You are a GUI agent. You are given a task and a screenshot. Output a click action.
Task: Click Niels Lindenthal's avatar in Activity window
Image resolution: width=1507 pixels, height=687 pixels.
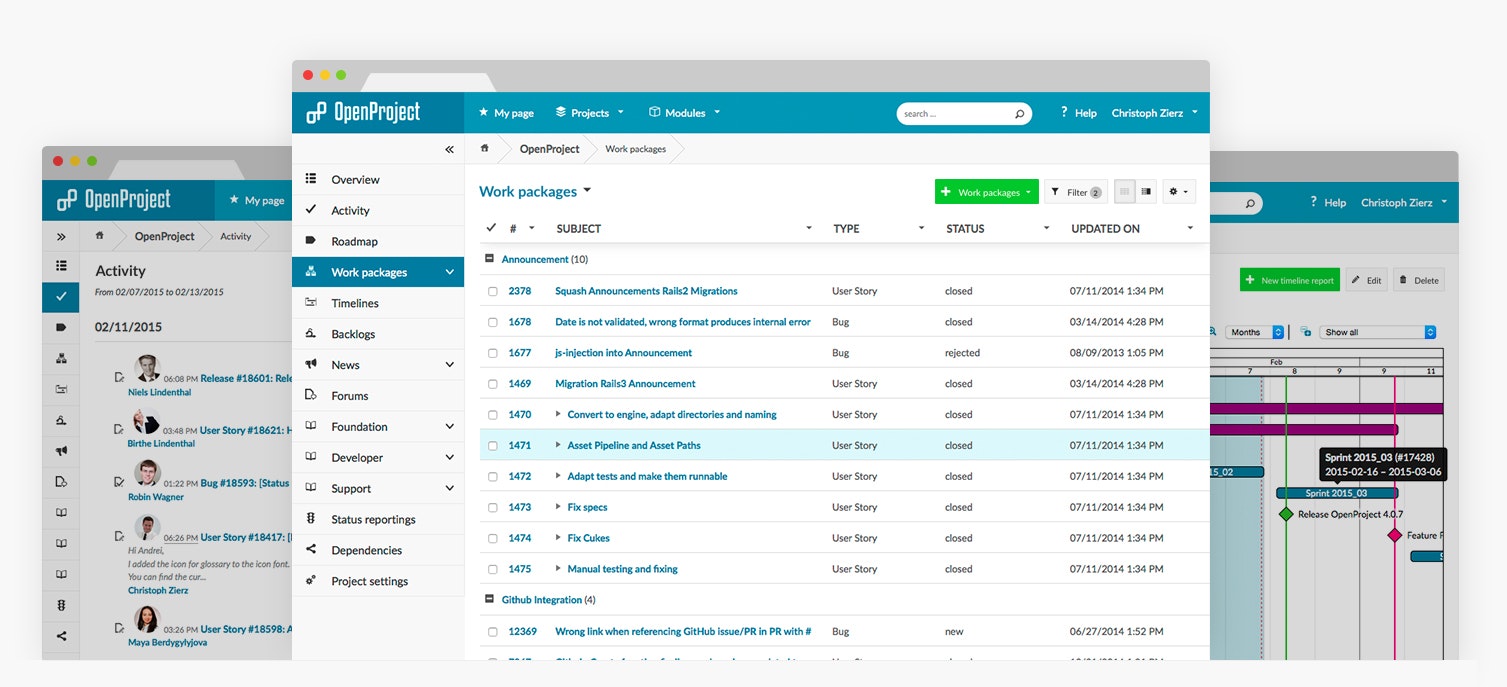click(x=148, y=368)
